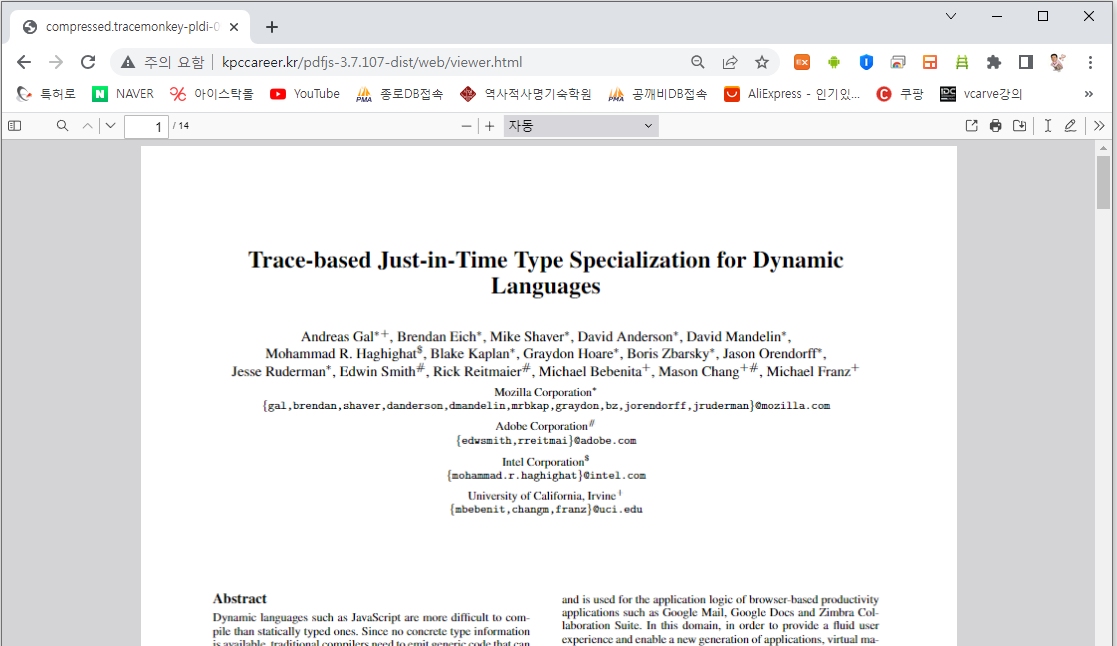The height and width of the screenshot is (646, 1117).
Task: Bookmark this page with star icon
Action: (762, 62)
